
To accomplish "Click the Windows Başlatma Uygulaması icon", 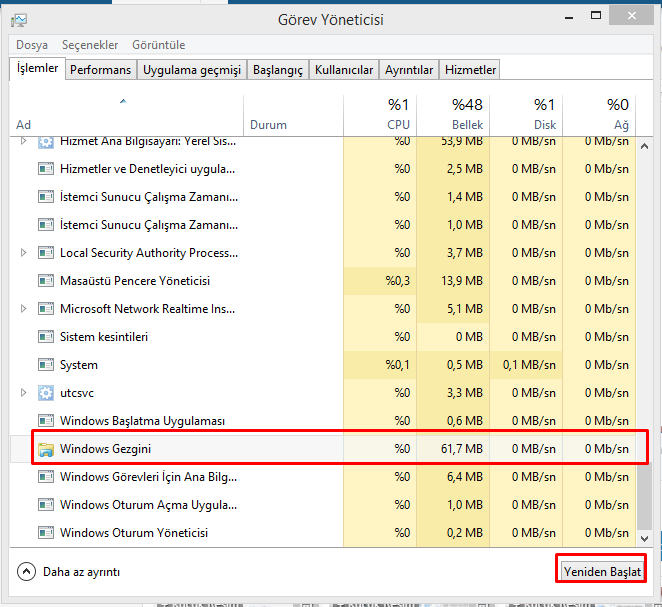I will (x=46, y=421).
